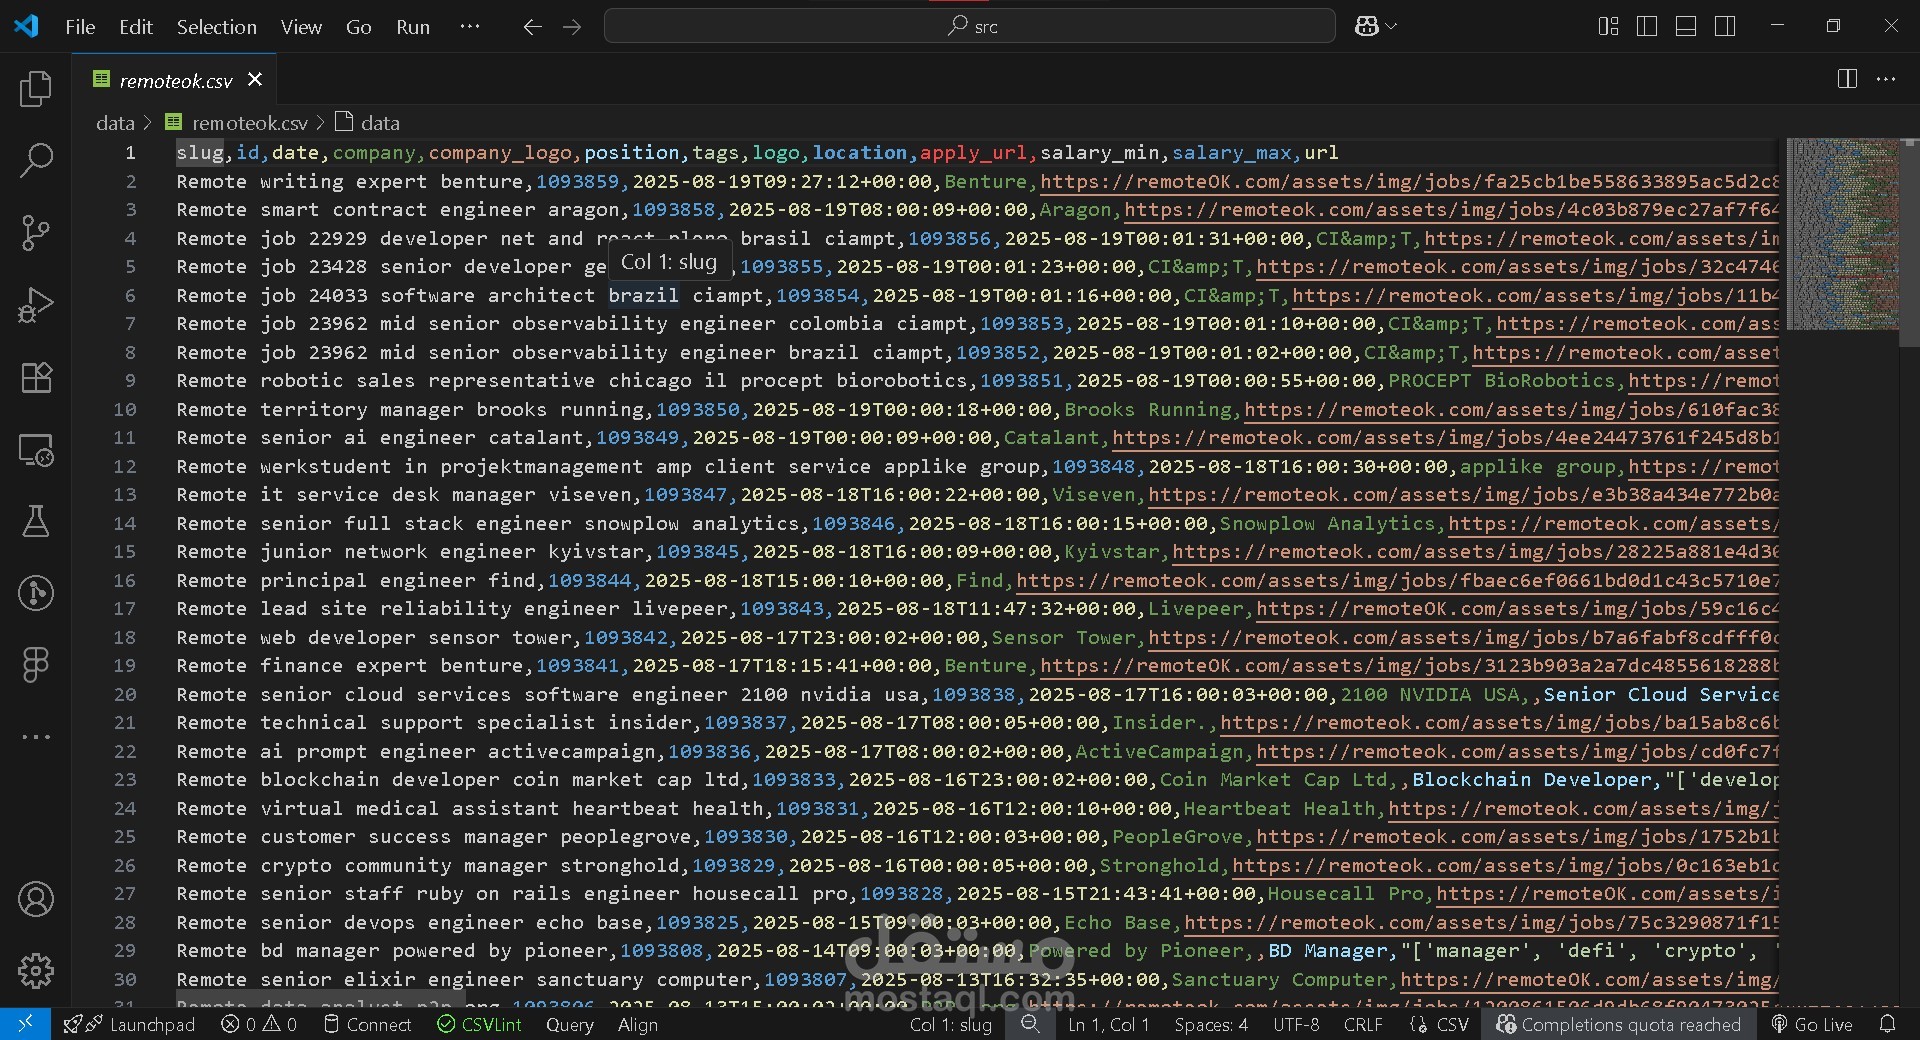Image resolution: width=1920 pixels, height=1040 pixels.
Task: Click the Aragon logo URL on line 3
Action: click(1452, 209)
